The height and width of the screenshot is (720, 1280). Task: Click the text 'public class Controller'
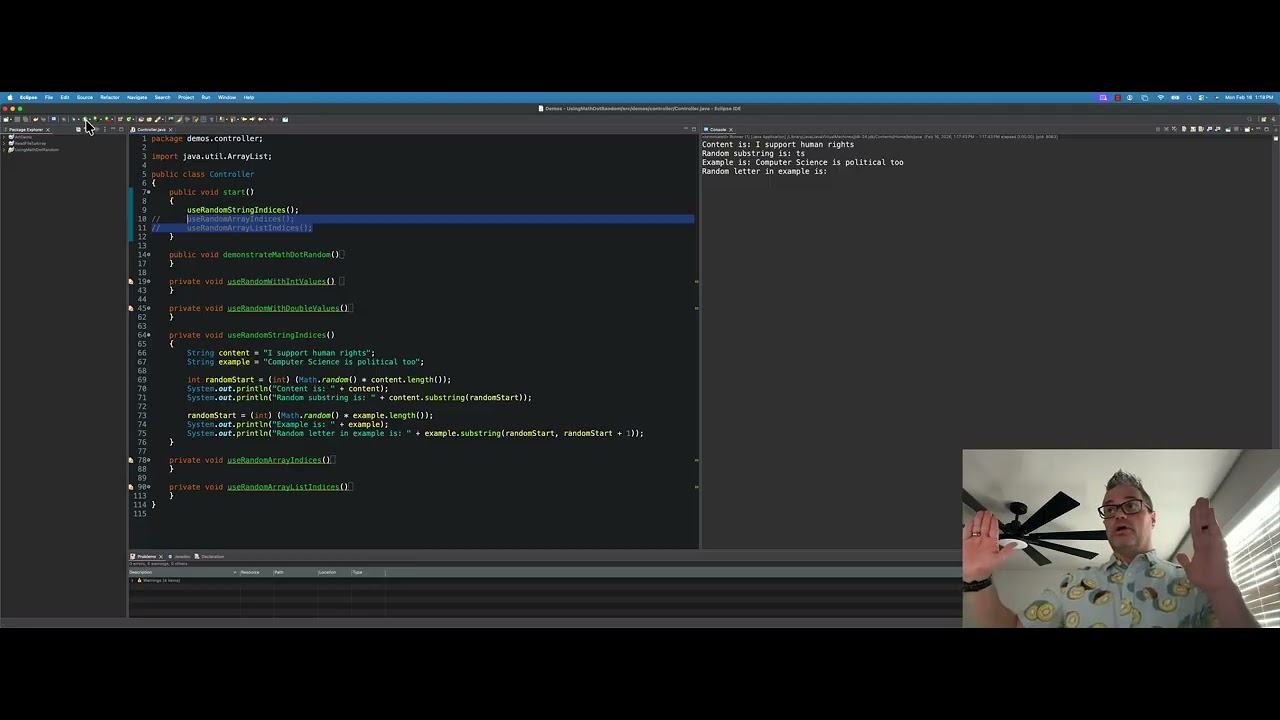coord(203,174)
